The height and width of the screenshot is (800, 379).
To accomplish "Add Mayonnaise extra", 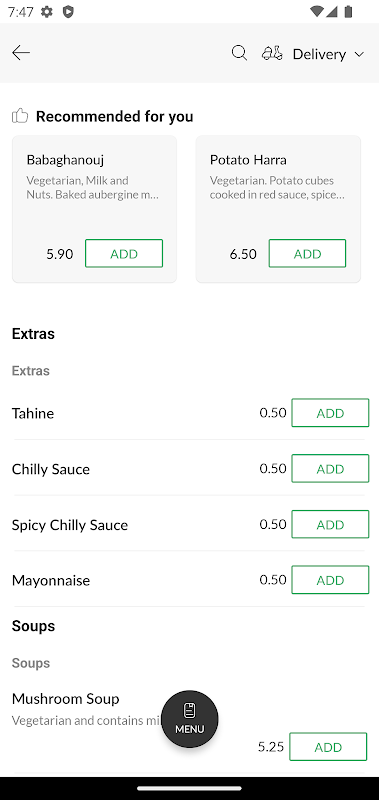I will coord(330,580).
